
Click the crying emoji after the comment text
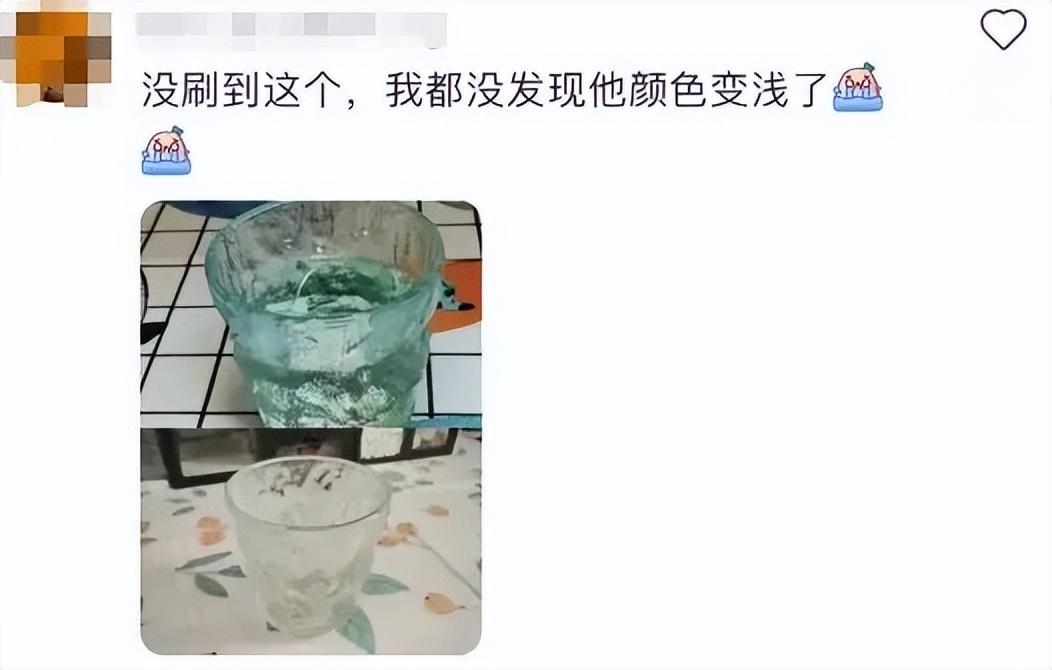857,87
